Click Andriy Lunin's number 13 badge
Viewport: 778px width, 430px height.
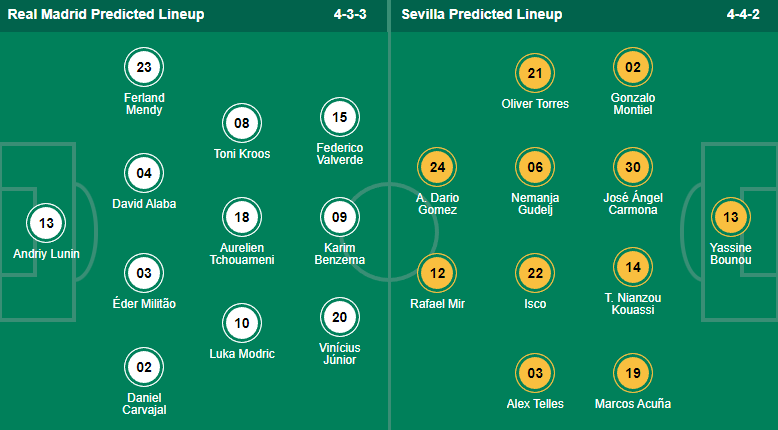click(x=45, y=222)
